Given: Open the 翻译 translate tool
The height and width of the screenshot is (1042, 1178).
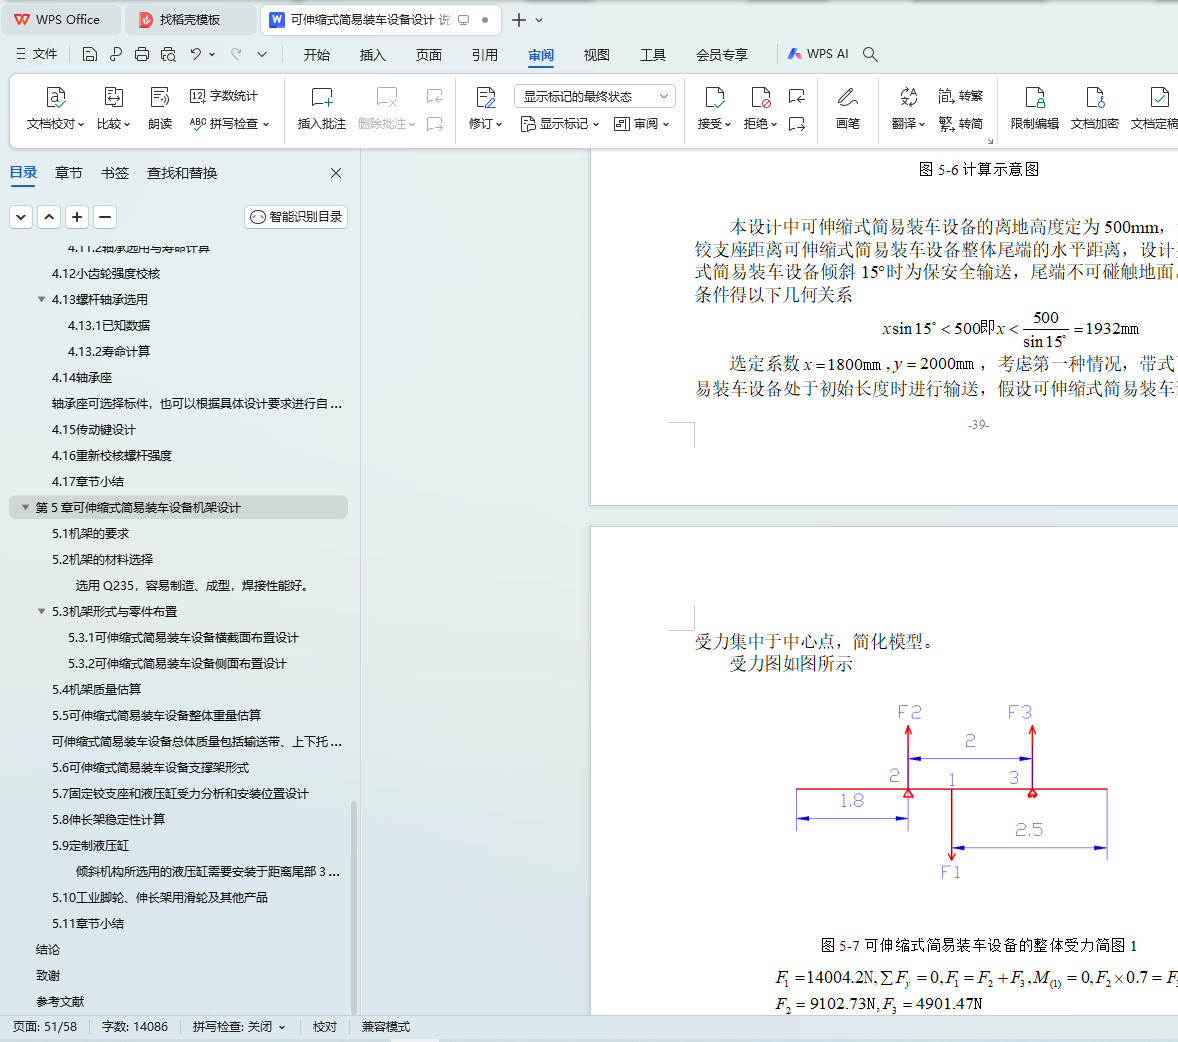Looking at the screenshot, I should [908, 108].
